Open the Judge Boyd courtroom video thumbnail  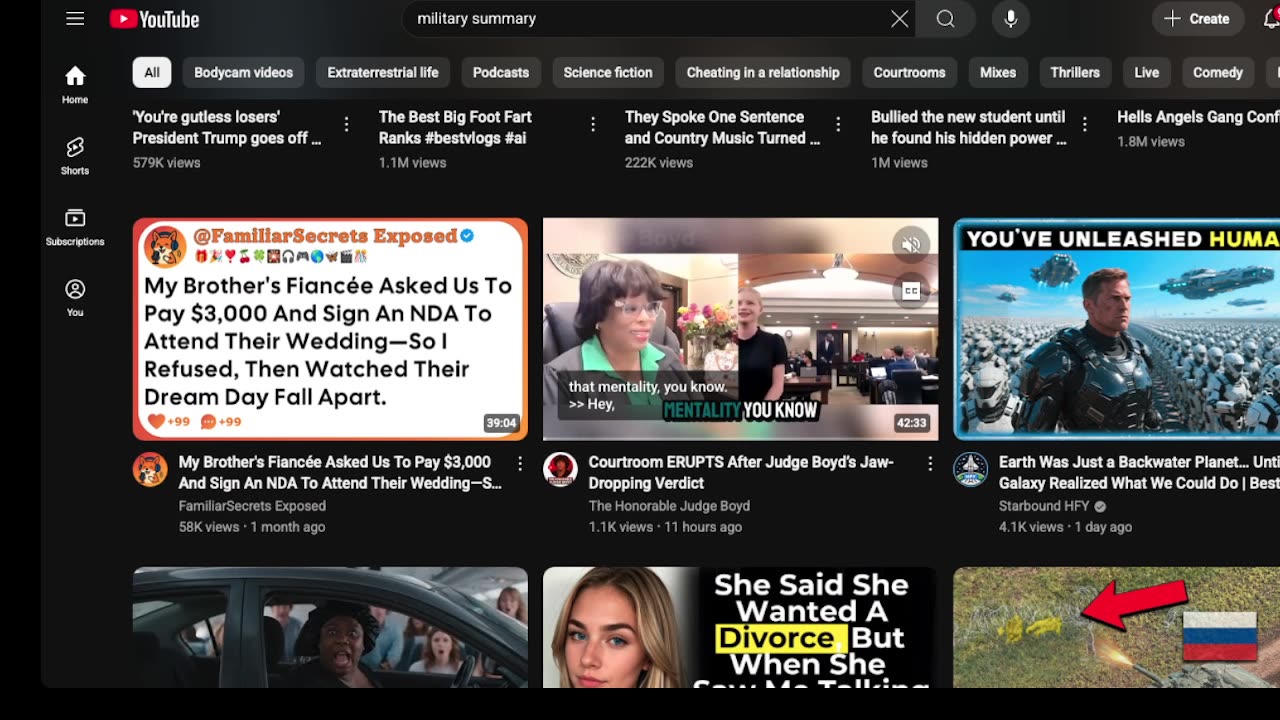(x=741, y=329)
